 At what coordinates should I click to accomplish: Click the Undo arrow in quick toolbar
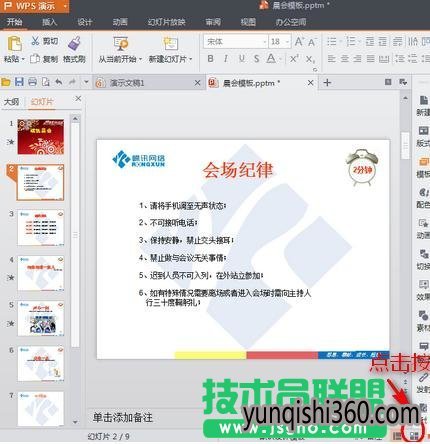[x=59, y=82]
